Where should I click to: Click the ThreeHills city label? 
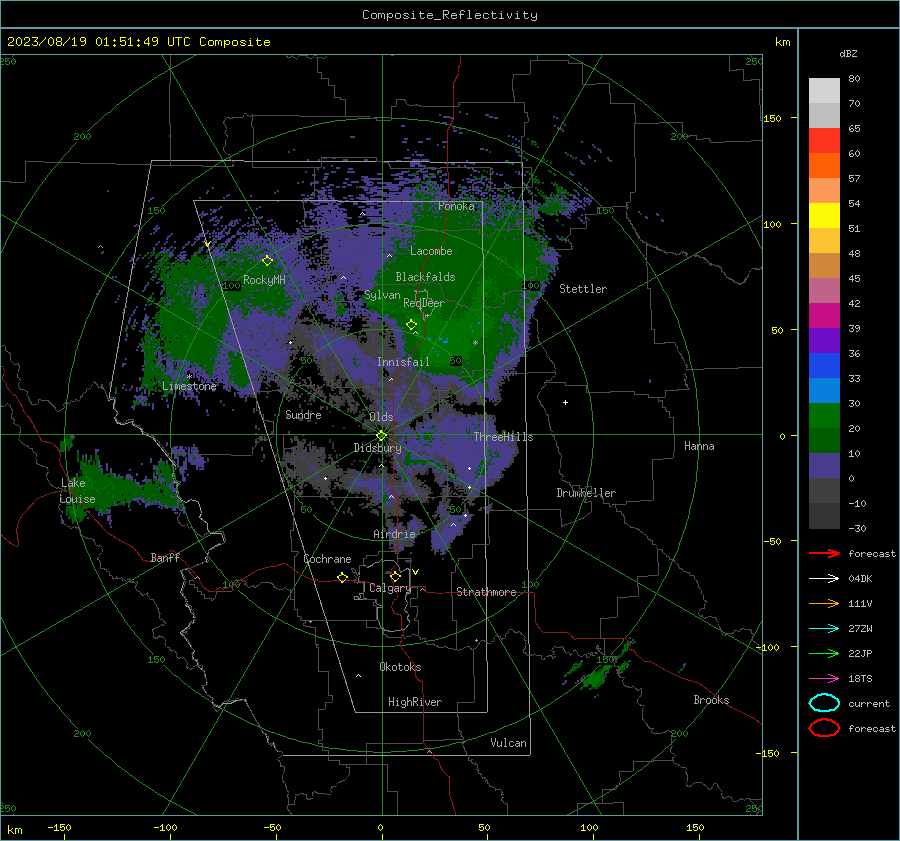pyautogui.click(x=503, y=437)
